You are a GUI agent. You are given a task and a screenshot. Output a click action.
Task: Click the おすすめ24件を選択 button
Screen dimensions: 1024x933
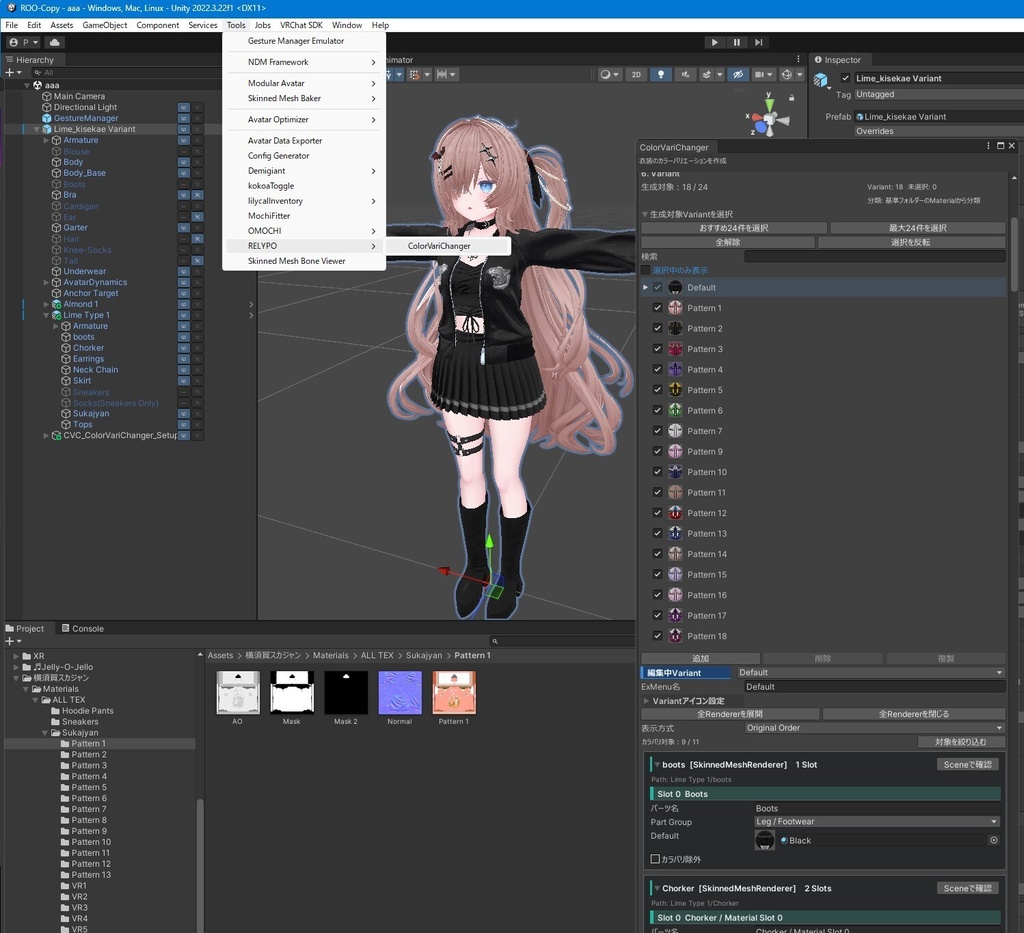coord(733,228)
